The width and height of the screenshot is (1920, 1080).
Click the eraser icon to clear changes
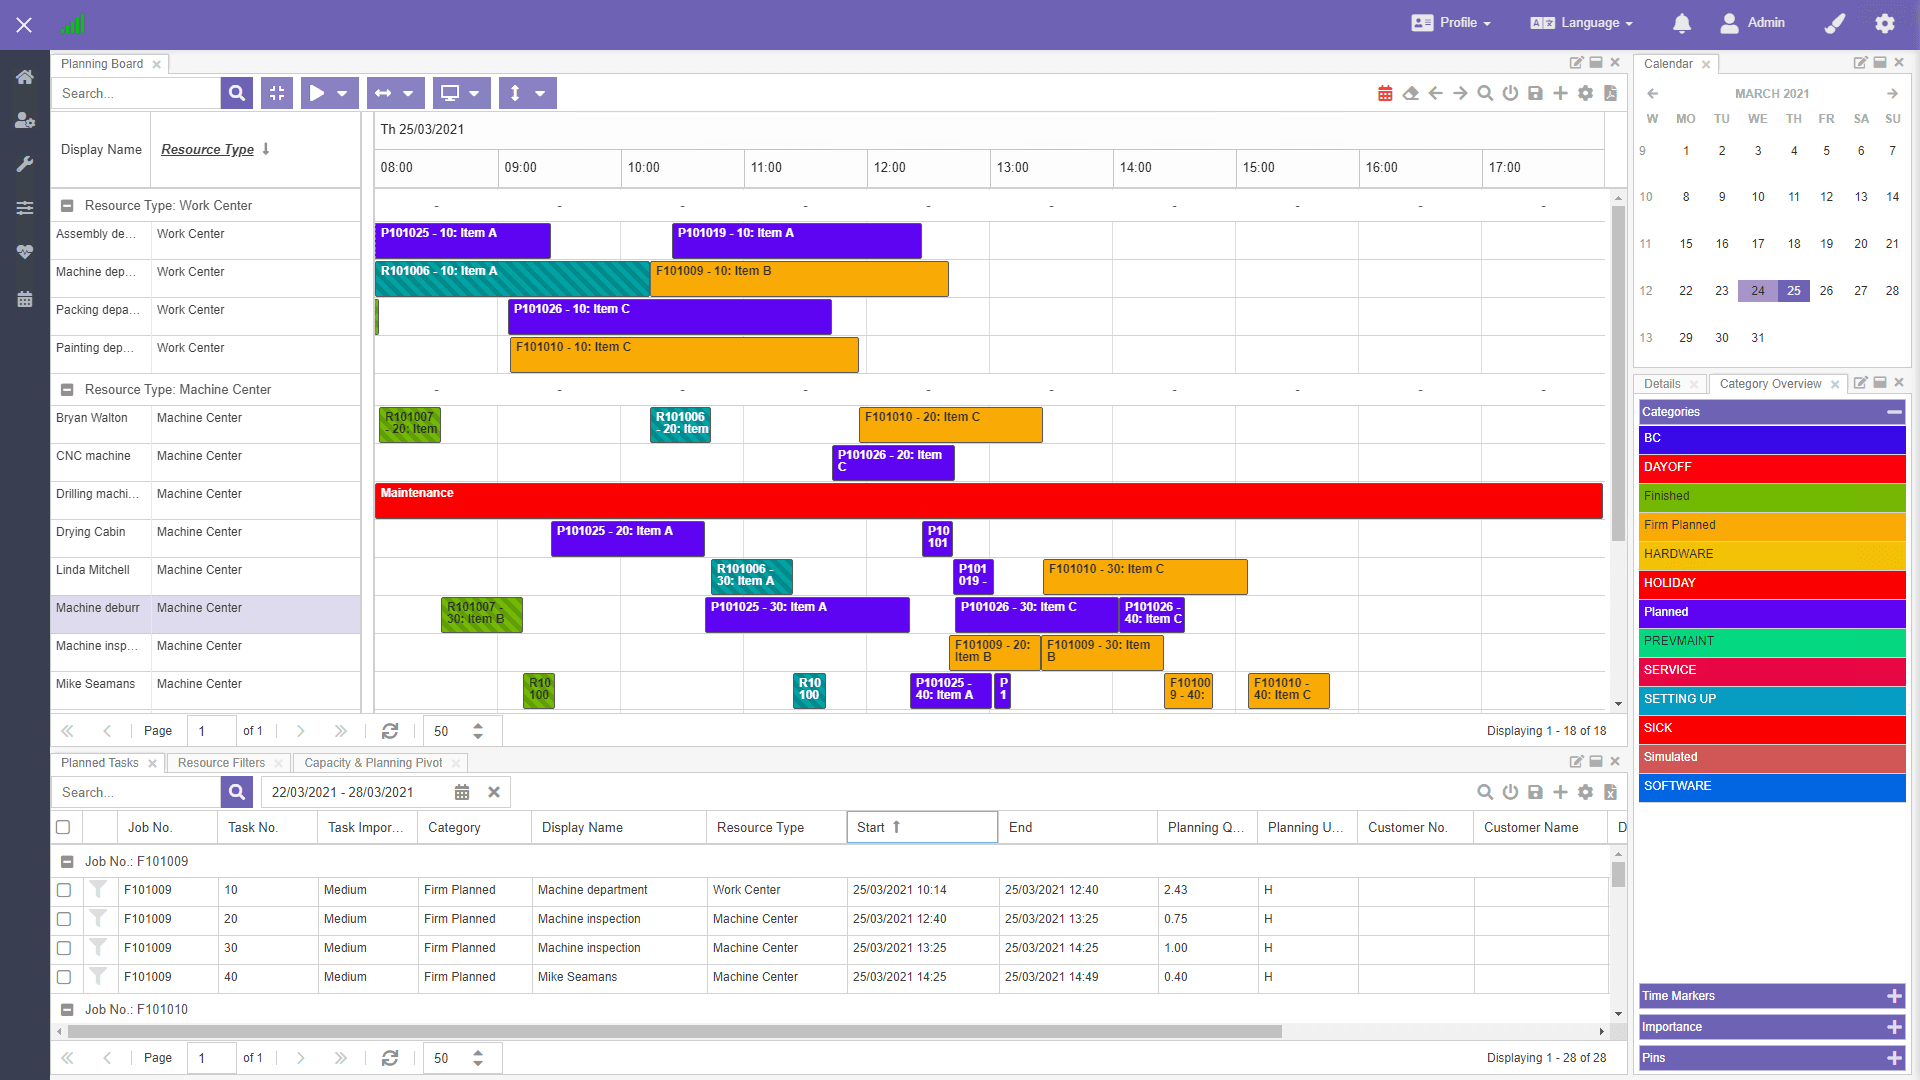[x=1410, y=93]
